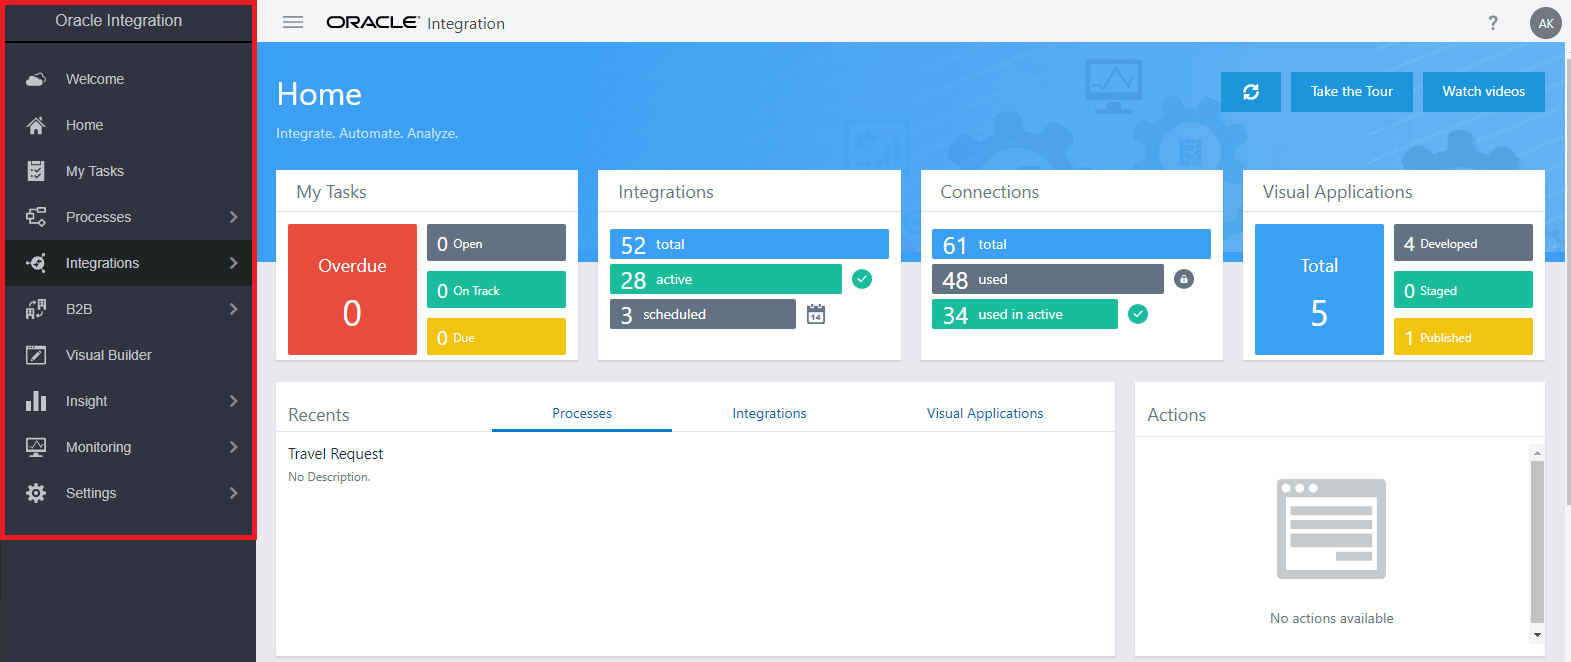Click the Home house icon in sidebar
The height and width of the screenshot is (662, 1571).
coord(36,125)
